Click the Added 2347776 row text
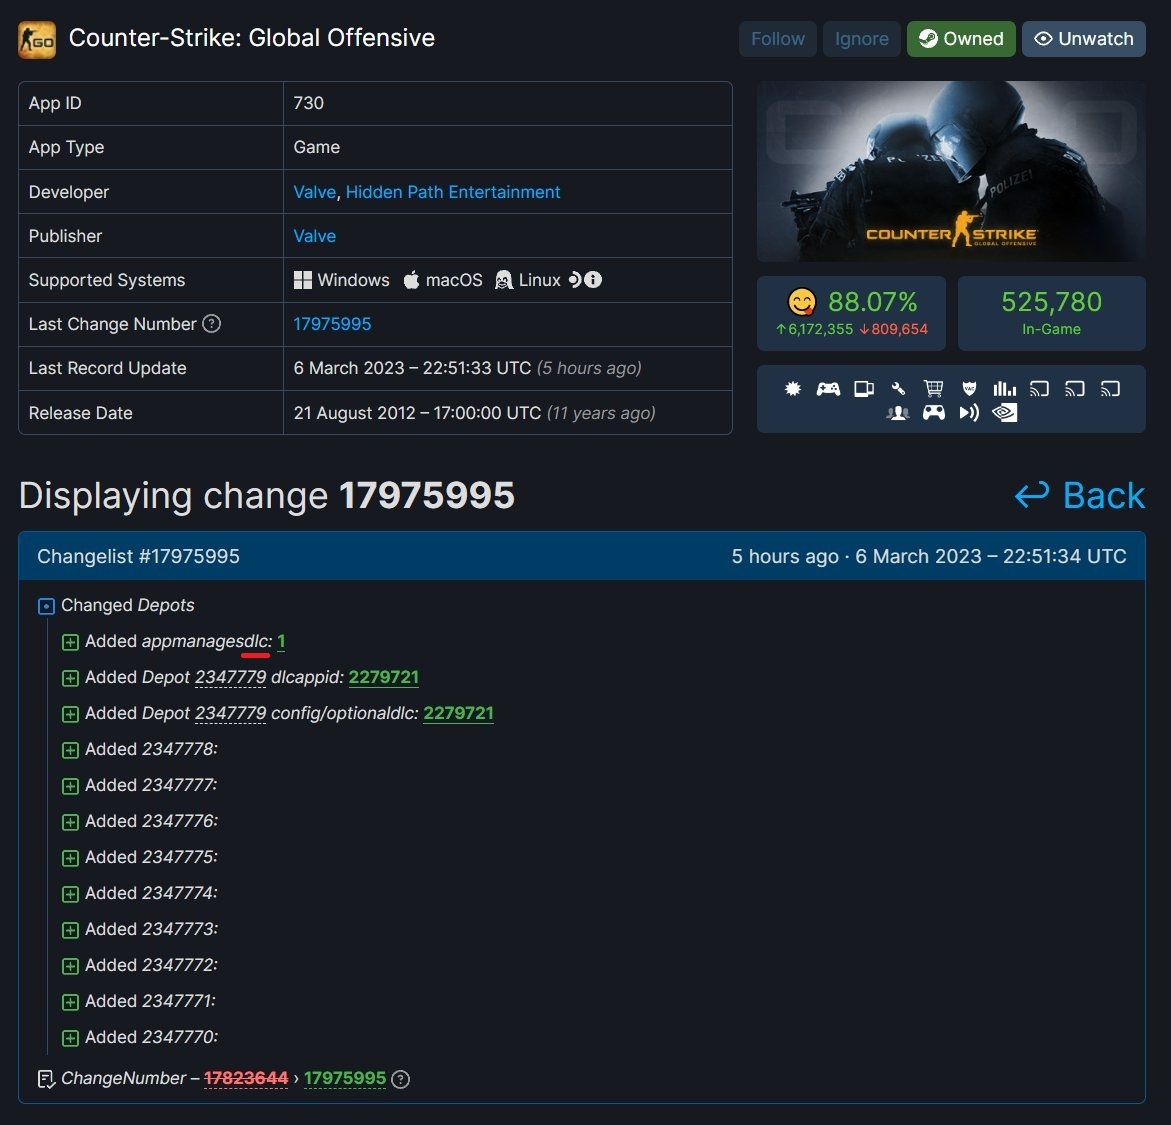Image resolution: width=1171 pixels, height=1125 pixels. click(x=152, y=820)
